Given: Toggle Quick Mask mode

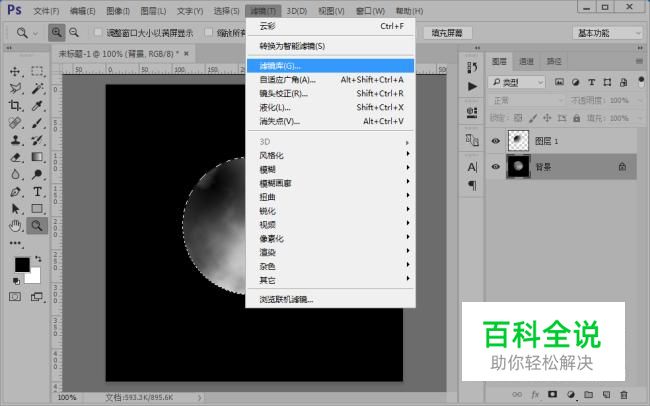Looking at the screenshot, I should point(15,297).
